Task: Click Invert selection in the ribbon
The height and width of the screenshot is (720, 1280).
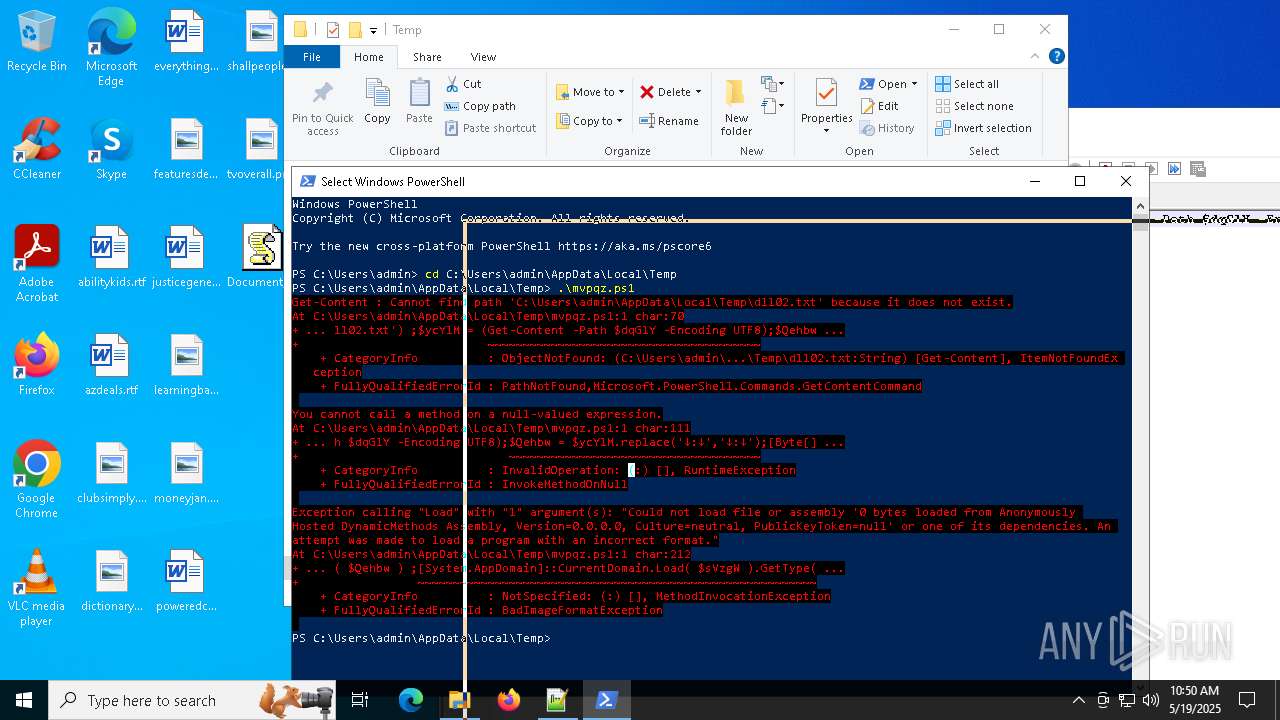Action: click(x=983, y=128)
